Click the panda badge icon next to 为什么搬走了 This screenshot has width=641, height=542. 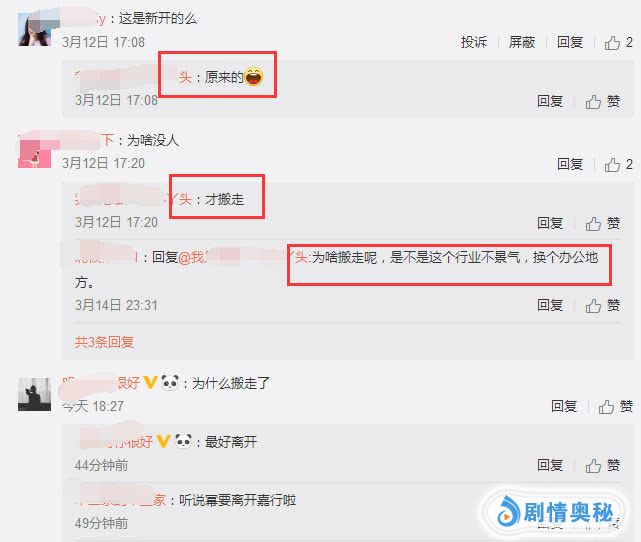coord(170,383)
